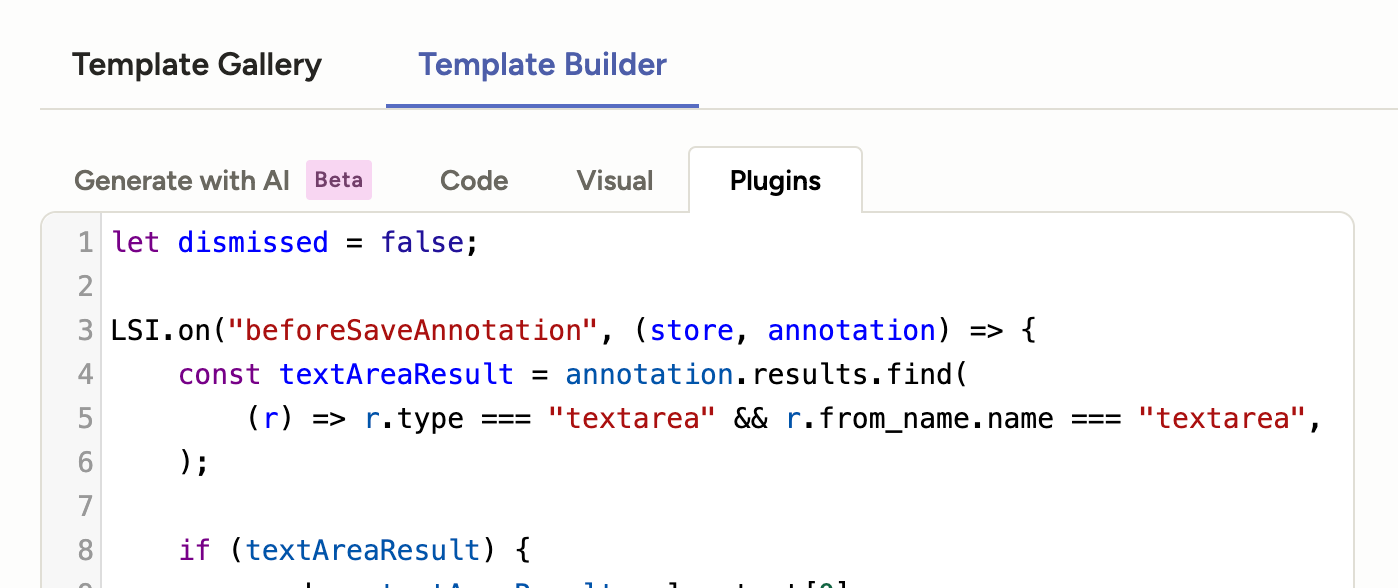This screenshot has width=1398, height=588.
Task: Click line number 1 in the gutter
Action: coord(85,243)
